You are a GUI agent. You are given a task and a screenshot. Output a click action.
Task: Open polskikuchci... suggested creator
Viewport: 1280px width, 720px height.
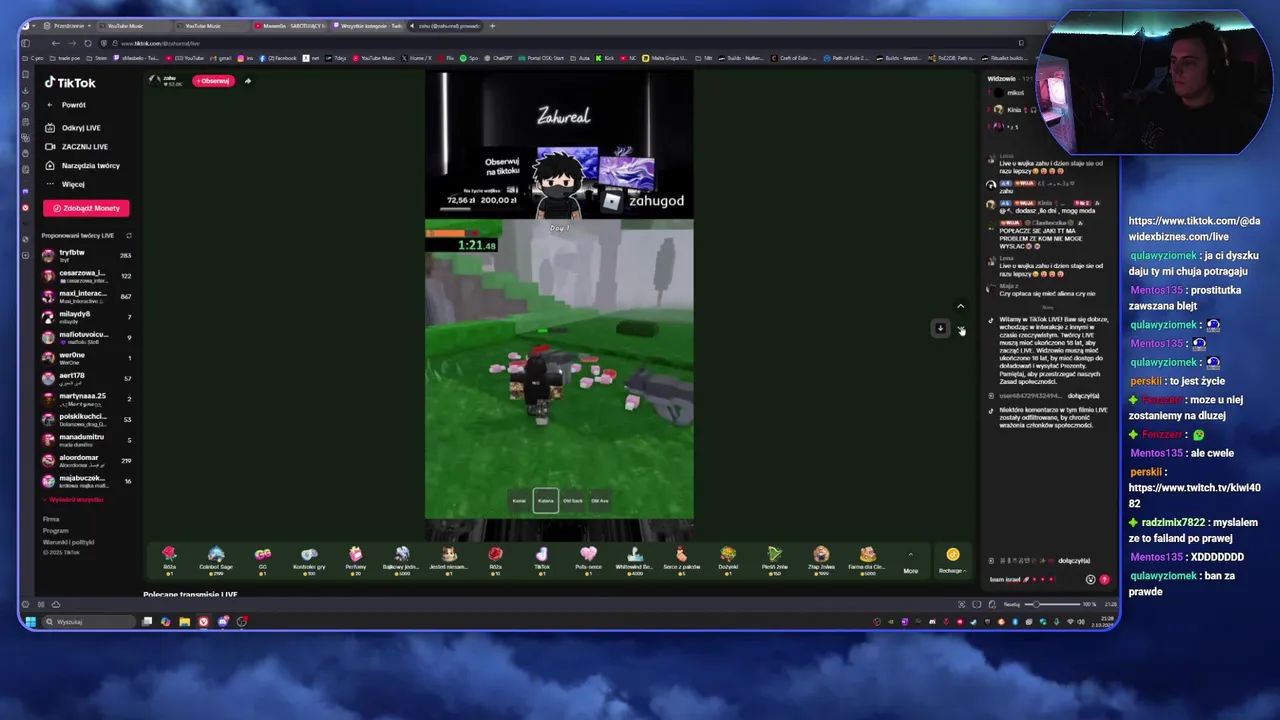[86, 419]
